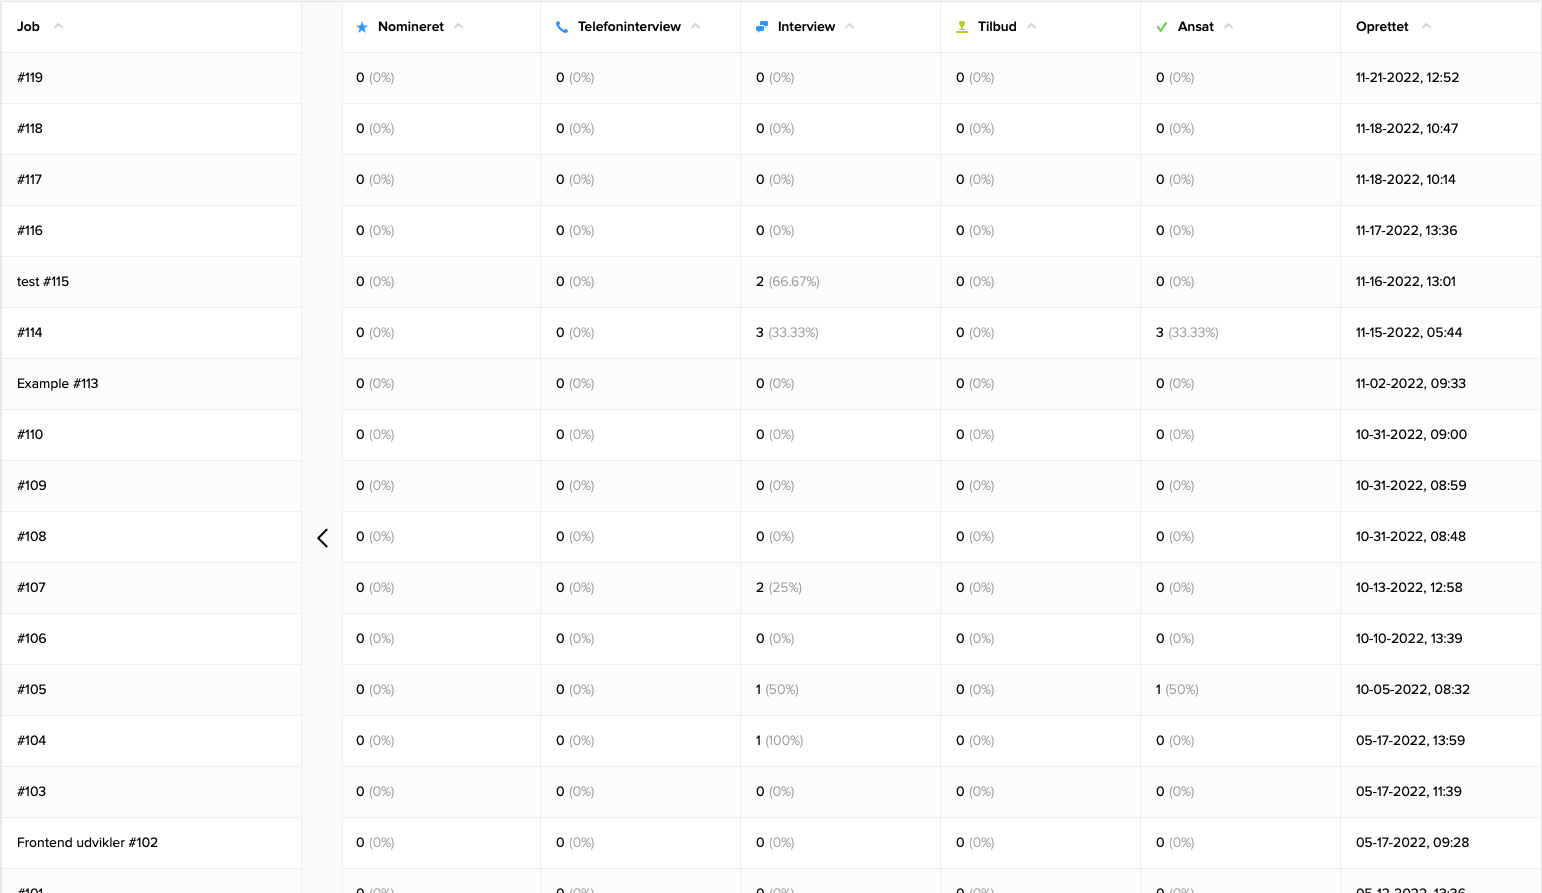
Task: Open job #119 in the list
Action: click(x=30, y=77)
